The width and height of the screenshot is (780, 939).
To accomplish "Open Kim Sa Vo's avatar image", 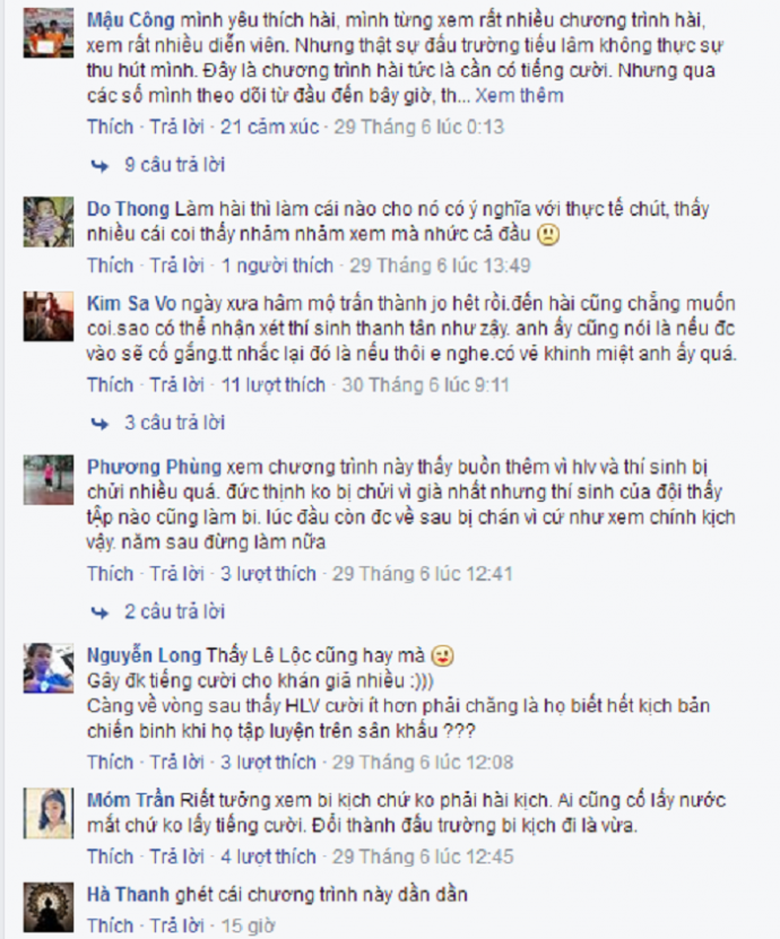I will [49, 316].
